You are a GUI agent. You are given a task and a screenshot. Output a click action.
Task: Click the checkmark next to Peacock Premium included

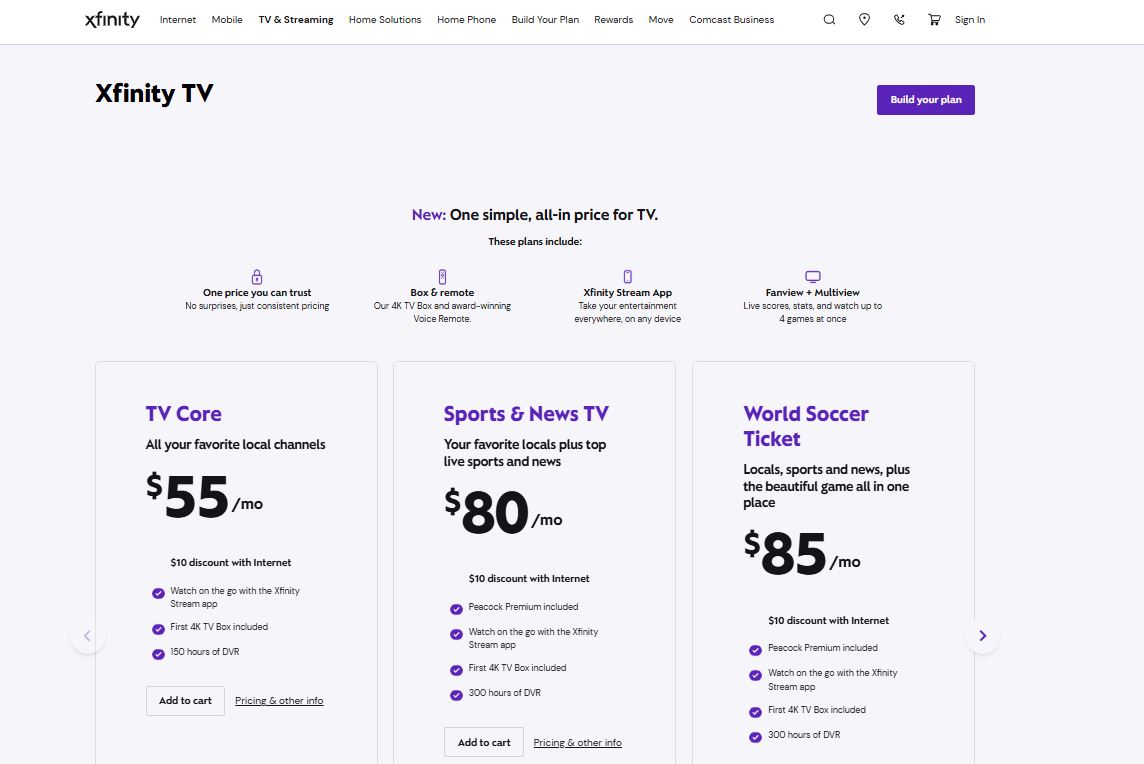pos(457,607)
